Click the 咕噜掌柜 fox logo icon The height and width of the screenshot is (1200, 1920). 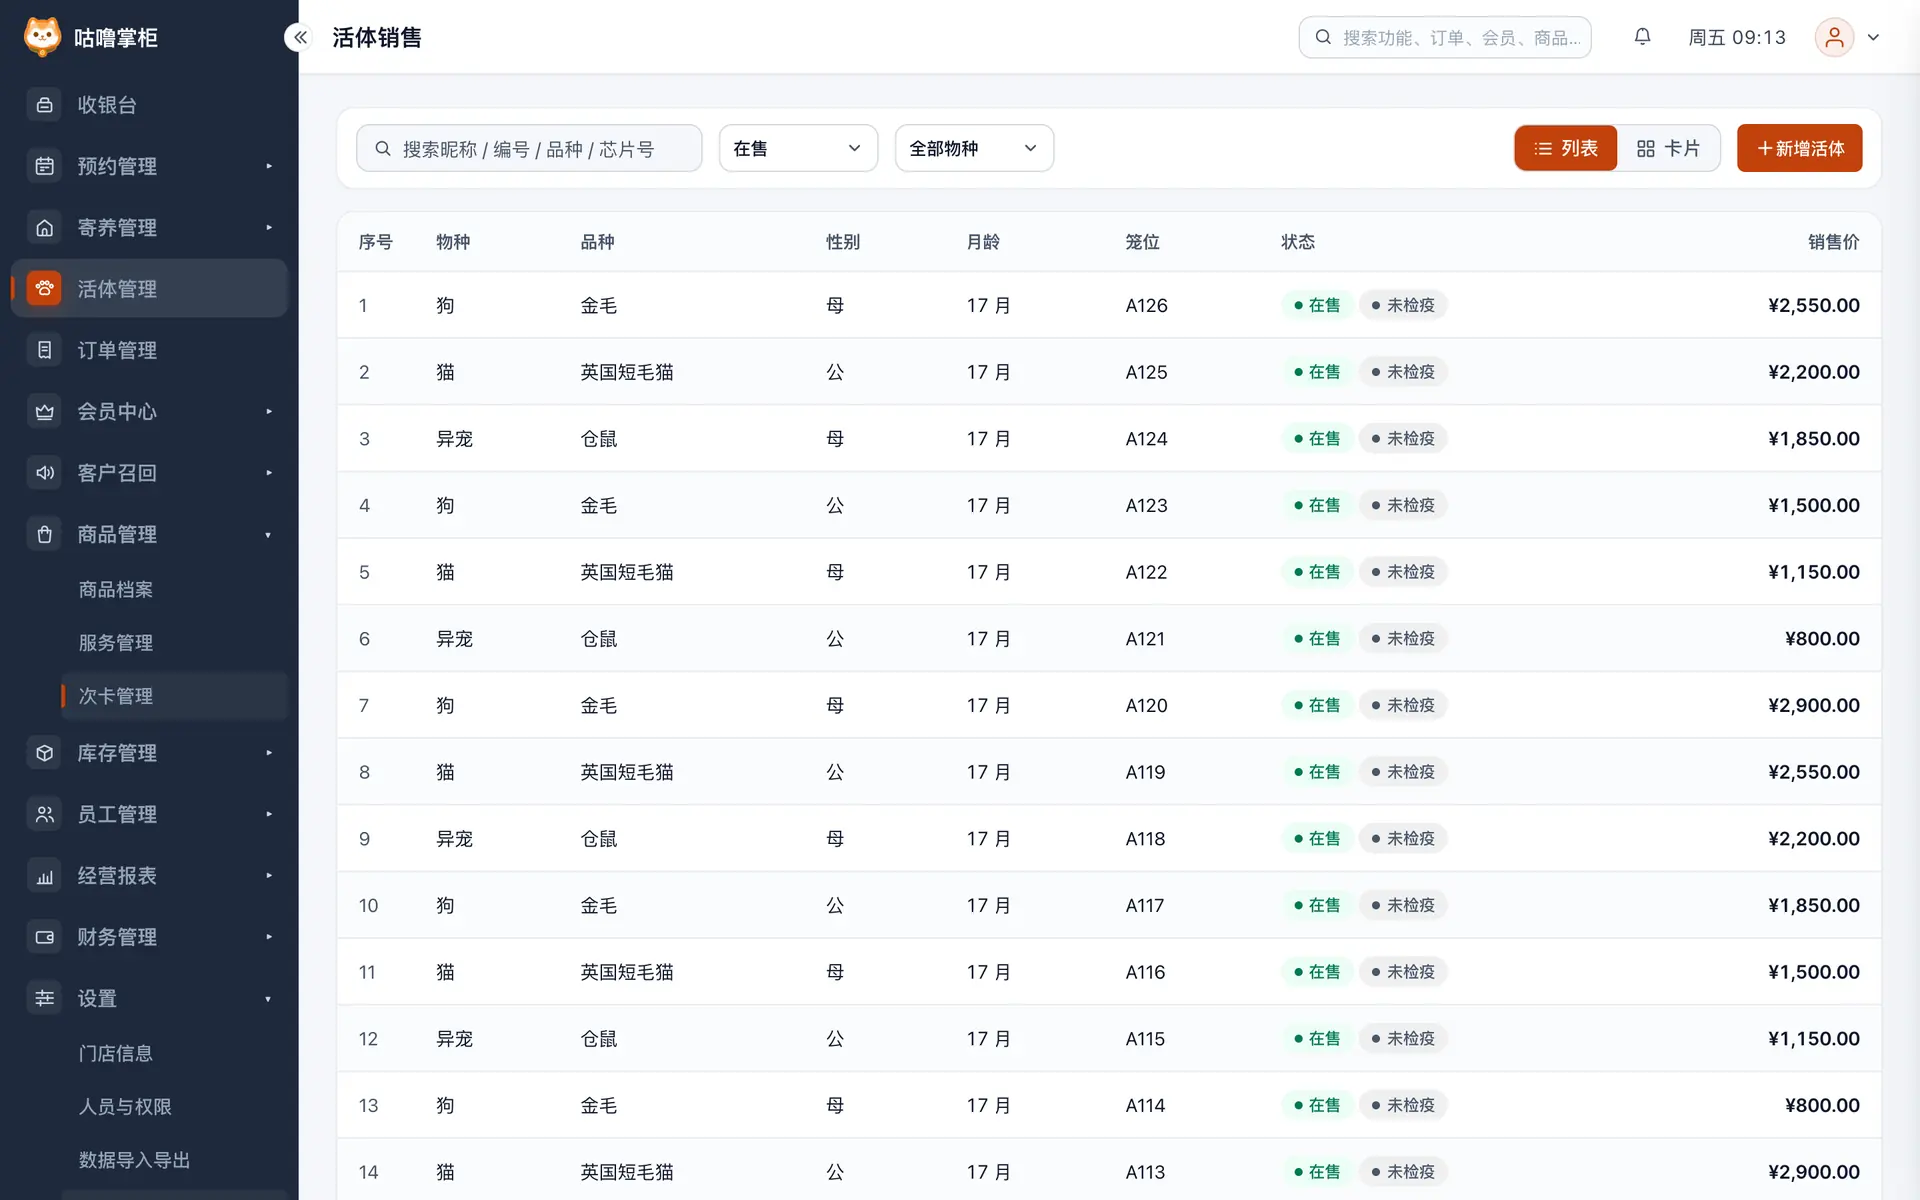coord(42,37)
